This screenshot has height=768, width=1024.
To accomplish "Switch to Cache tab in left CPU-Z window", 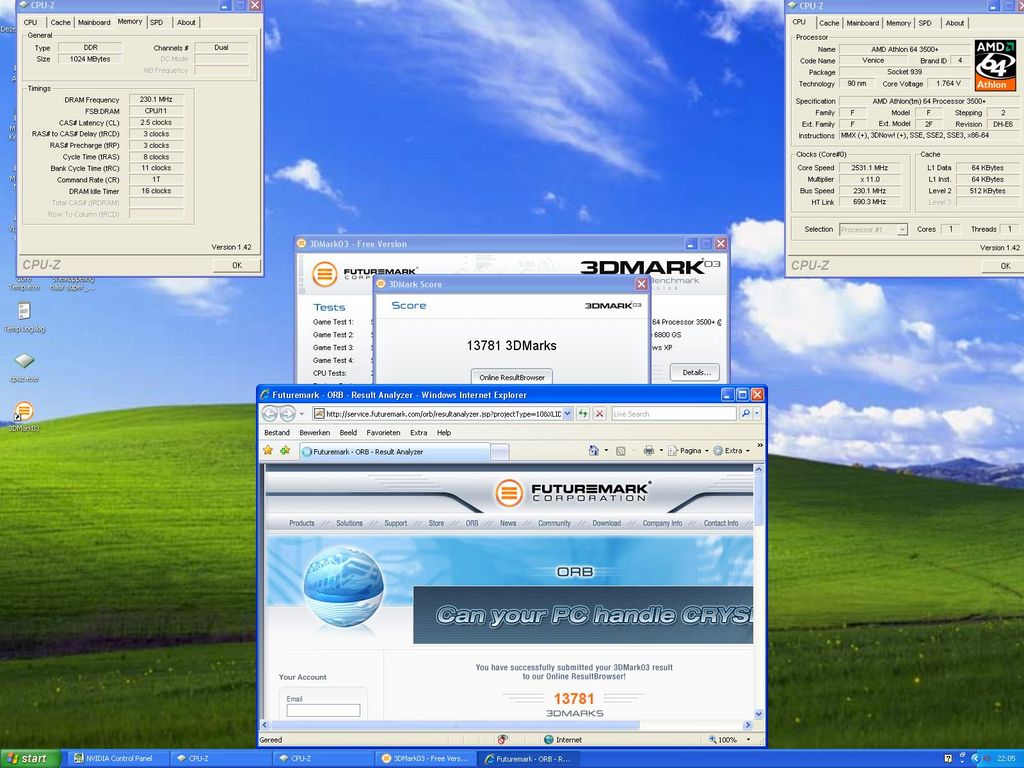I will (60, 22).
